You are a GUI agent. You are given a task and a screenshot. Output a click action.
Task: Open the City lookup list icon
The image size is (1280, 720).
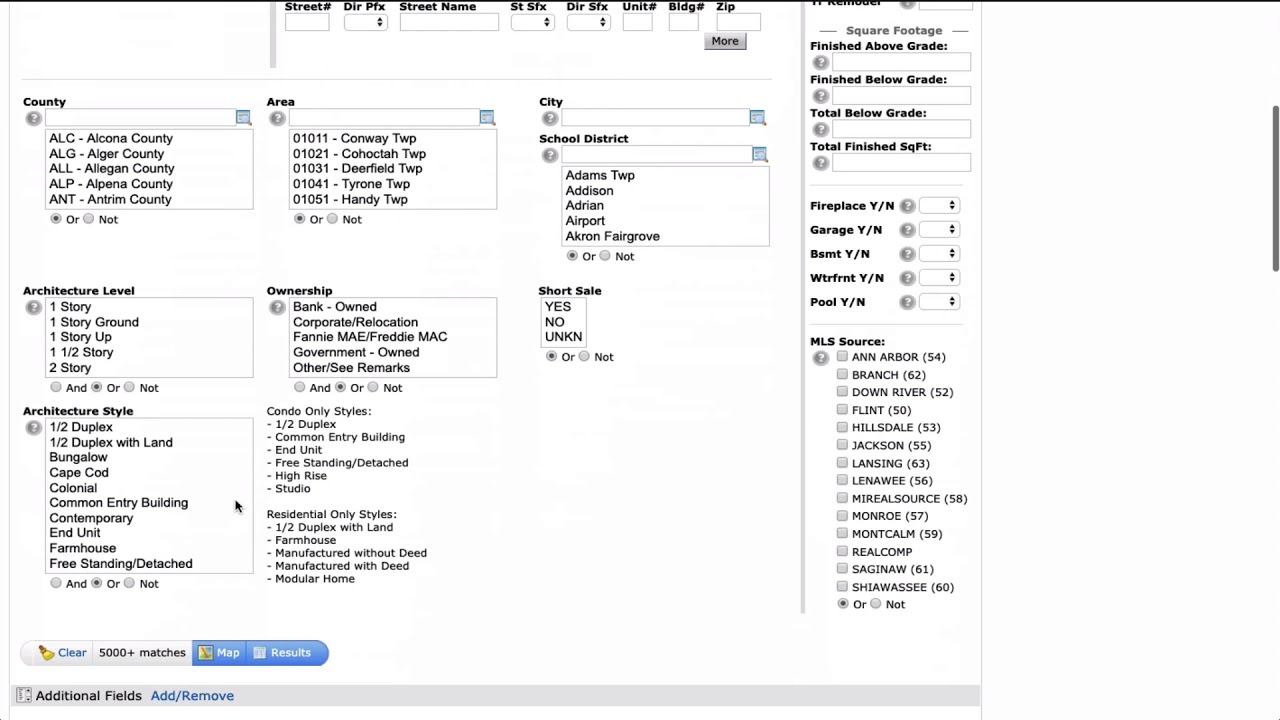tap(758, 118)
